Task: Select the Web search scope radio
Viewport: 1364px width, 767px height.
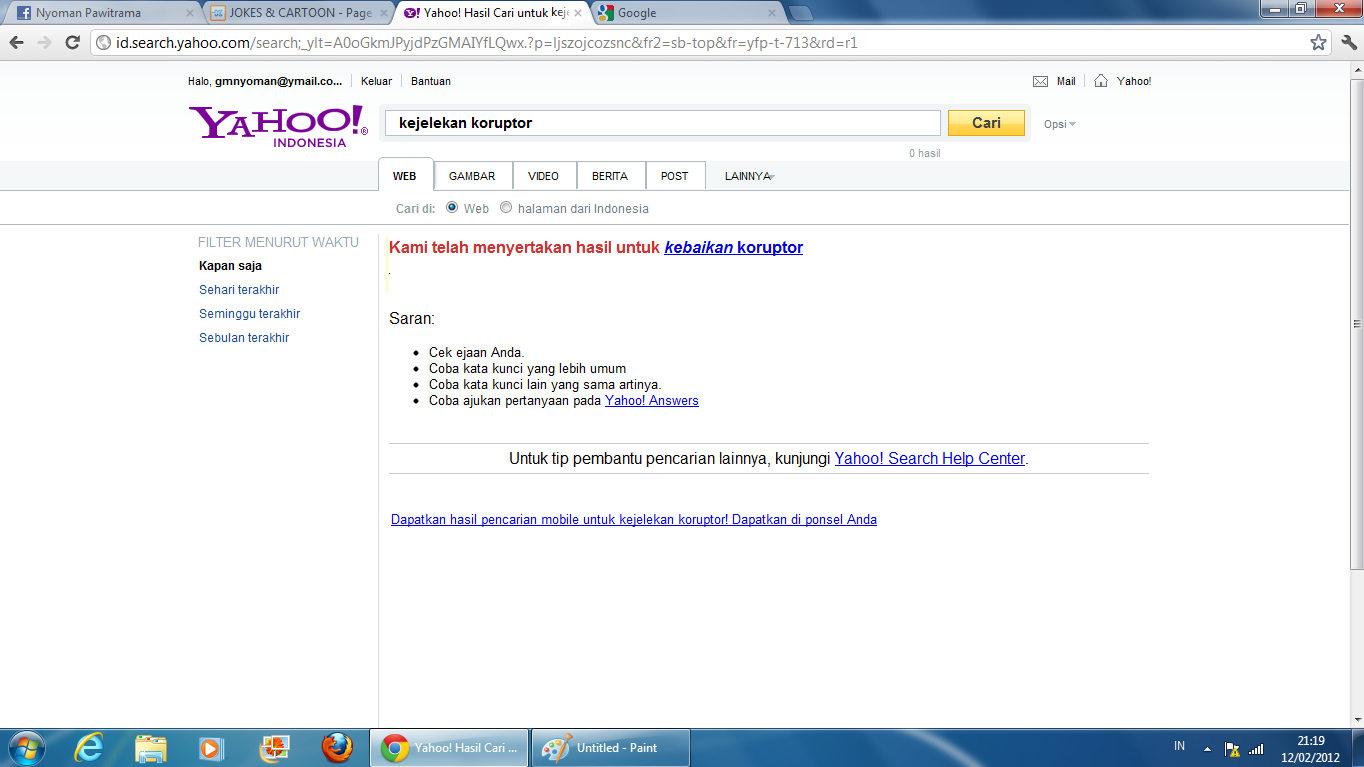Action: (452, 208)
